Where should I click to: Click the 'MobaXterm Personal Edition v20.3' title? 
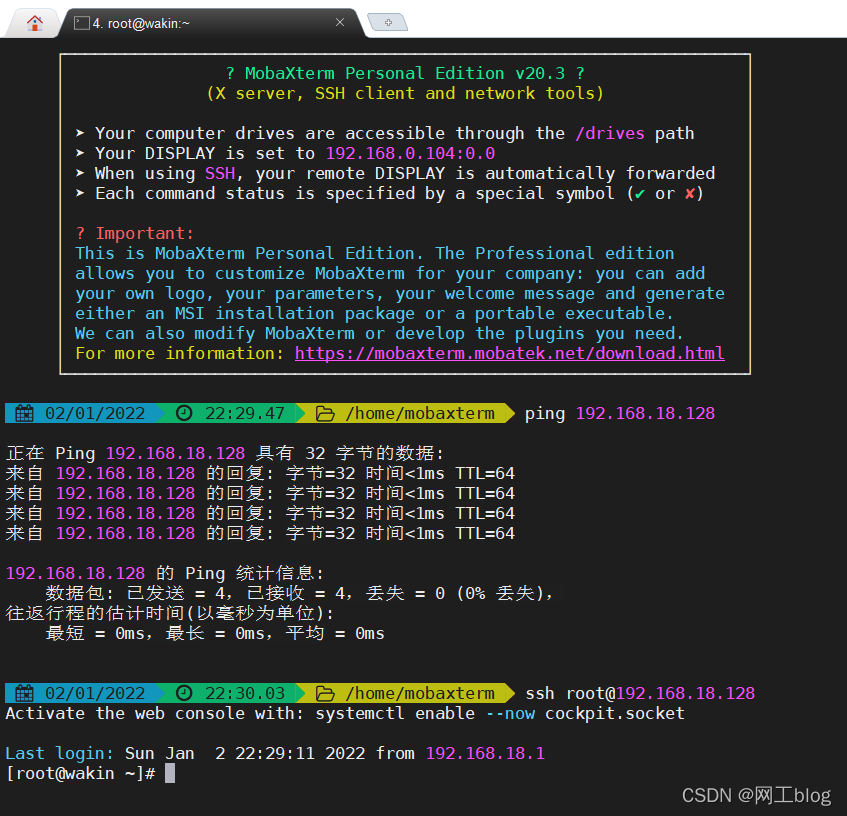405,73
